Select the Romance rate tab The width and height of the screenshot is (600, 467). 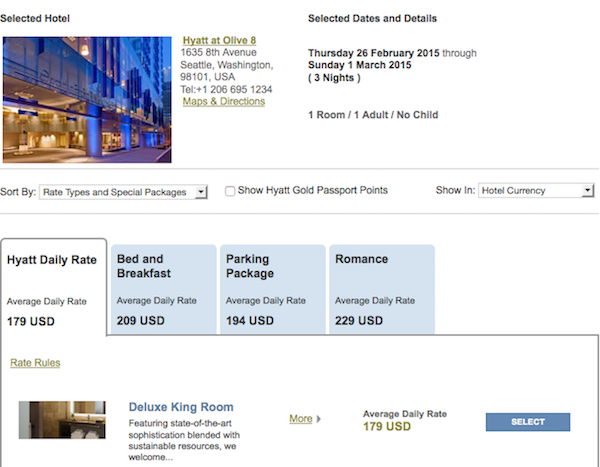point(382,289)
